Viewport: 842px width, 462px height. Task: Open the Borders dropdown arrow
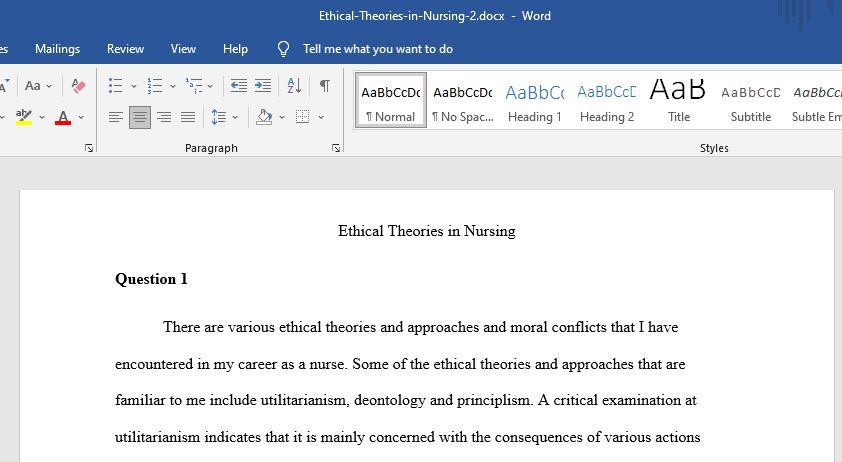coord(321,117)
